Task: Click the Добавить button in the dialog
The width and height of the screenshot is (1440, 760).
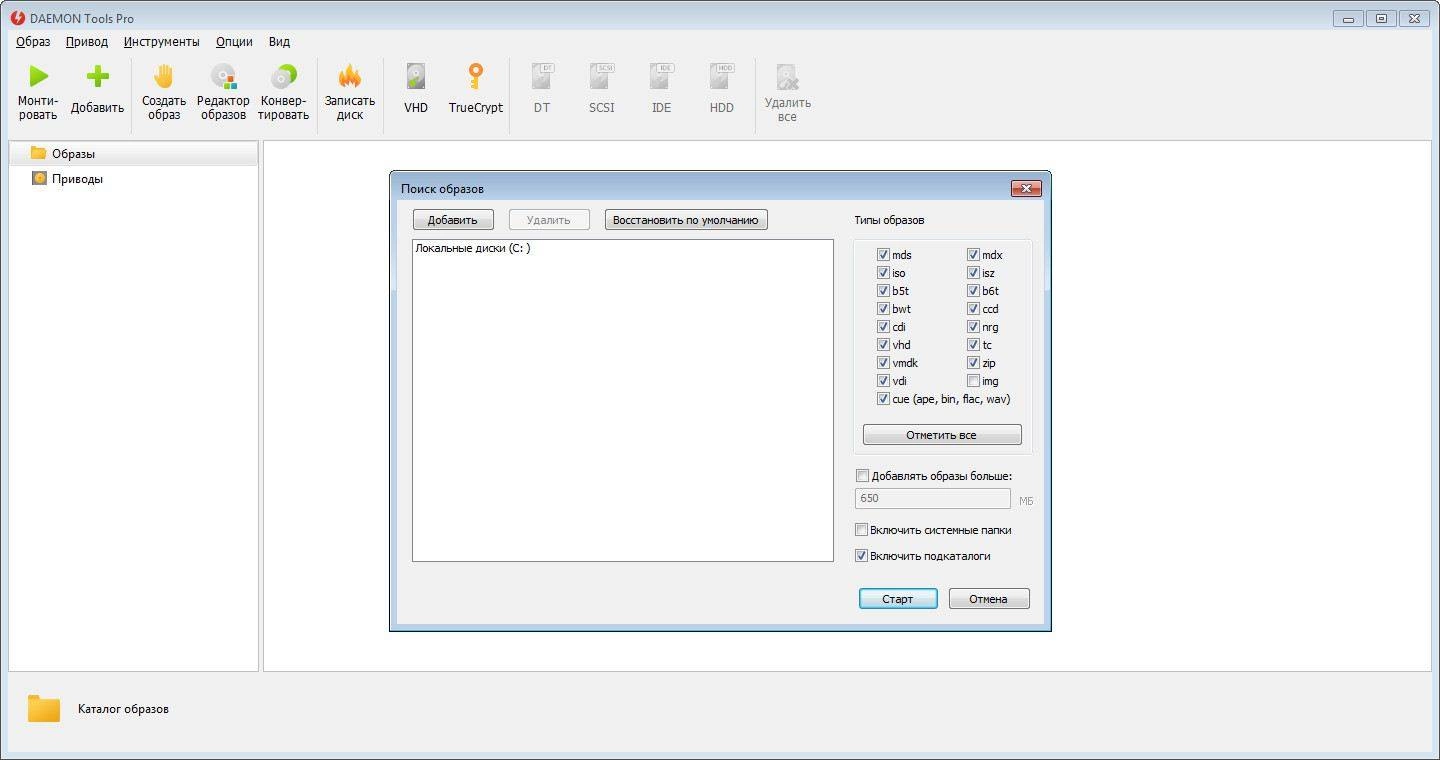Action: click(453, 220)
